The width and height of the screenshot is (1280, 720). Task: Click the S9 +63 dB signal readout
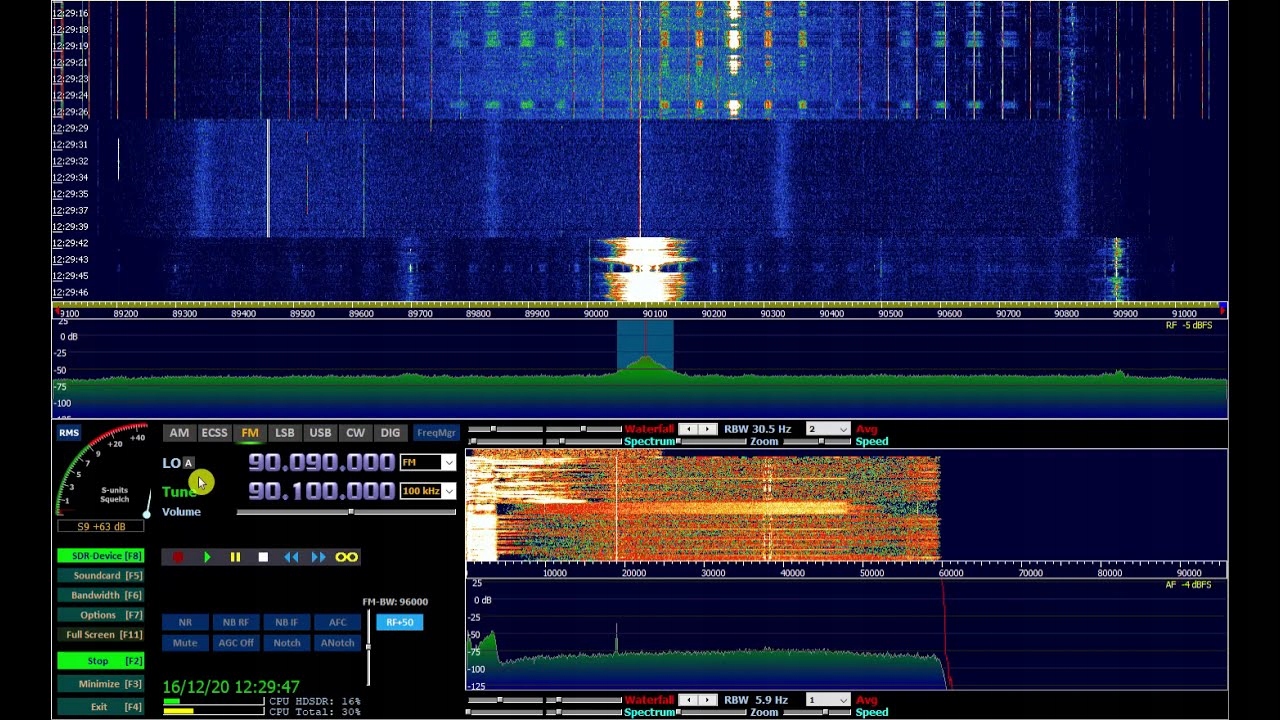click(101, 526)
